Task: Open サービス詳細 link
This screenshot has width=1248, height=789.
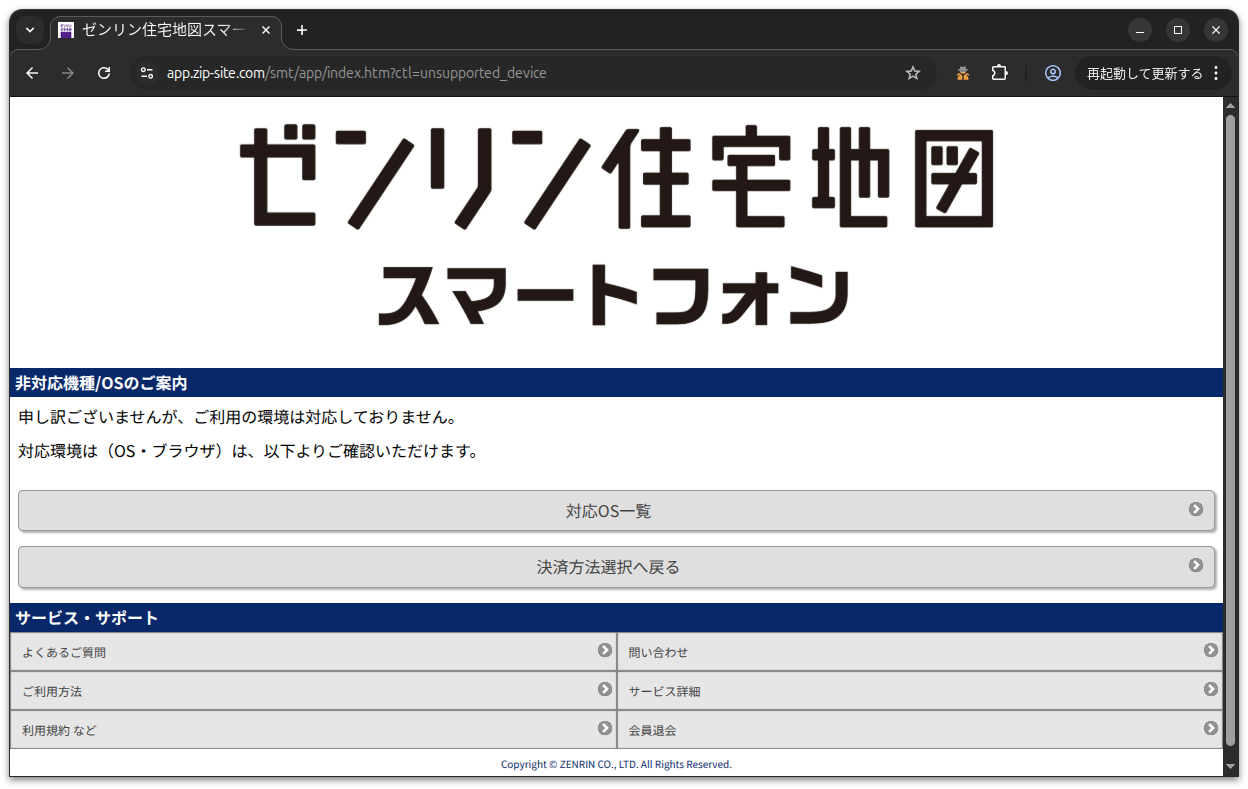Action: tap(920, 691)
